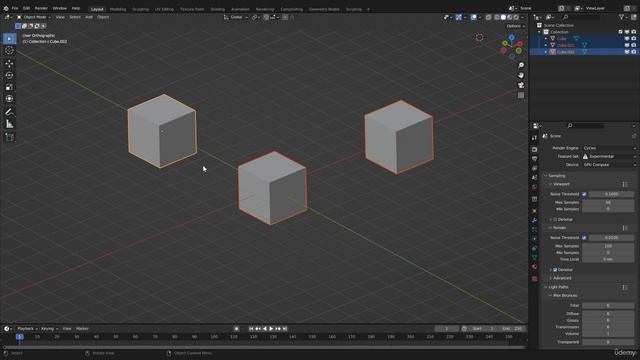Hide the Collection using its eye icon
Image resolution: width=640 pixels, height=360 pixels.
click(627, 32)
